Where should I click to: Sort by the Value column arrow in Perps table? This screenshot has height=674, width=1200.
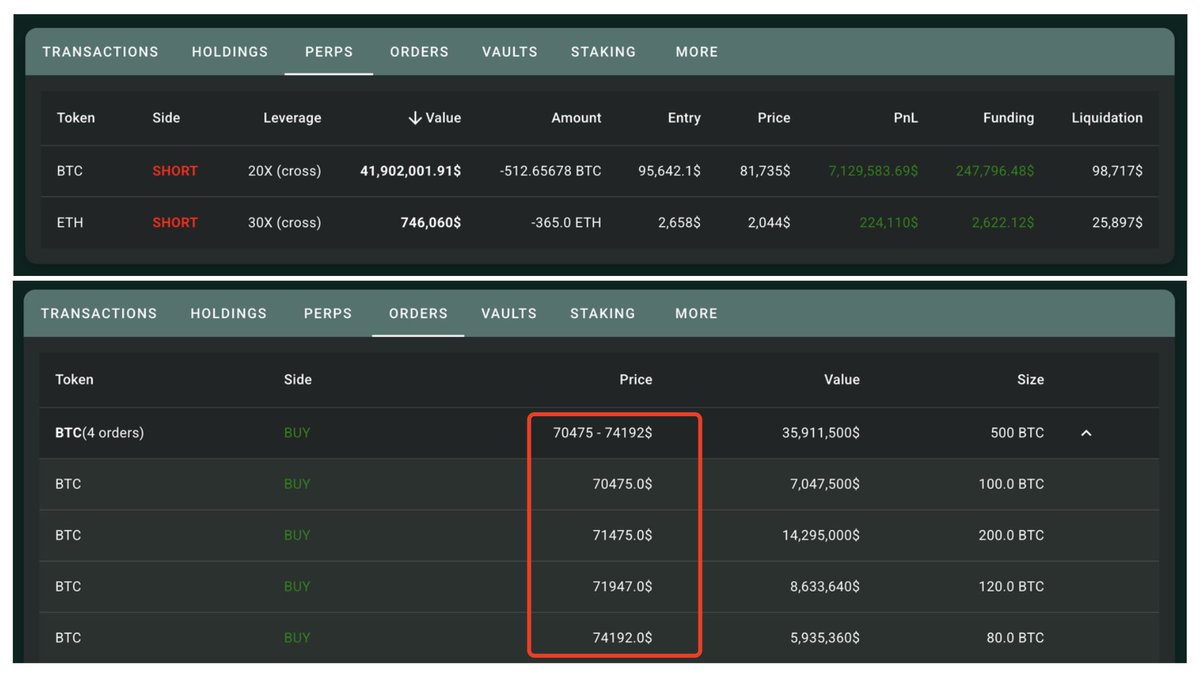coord(415,118)
